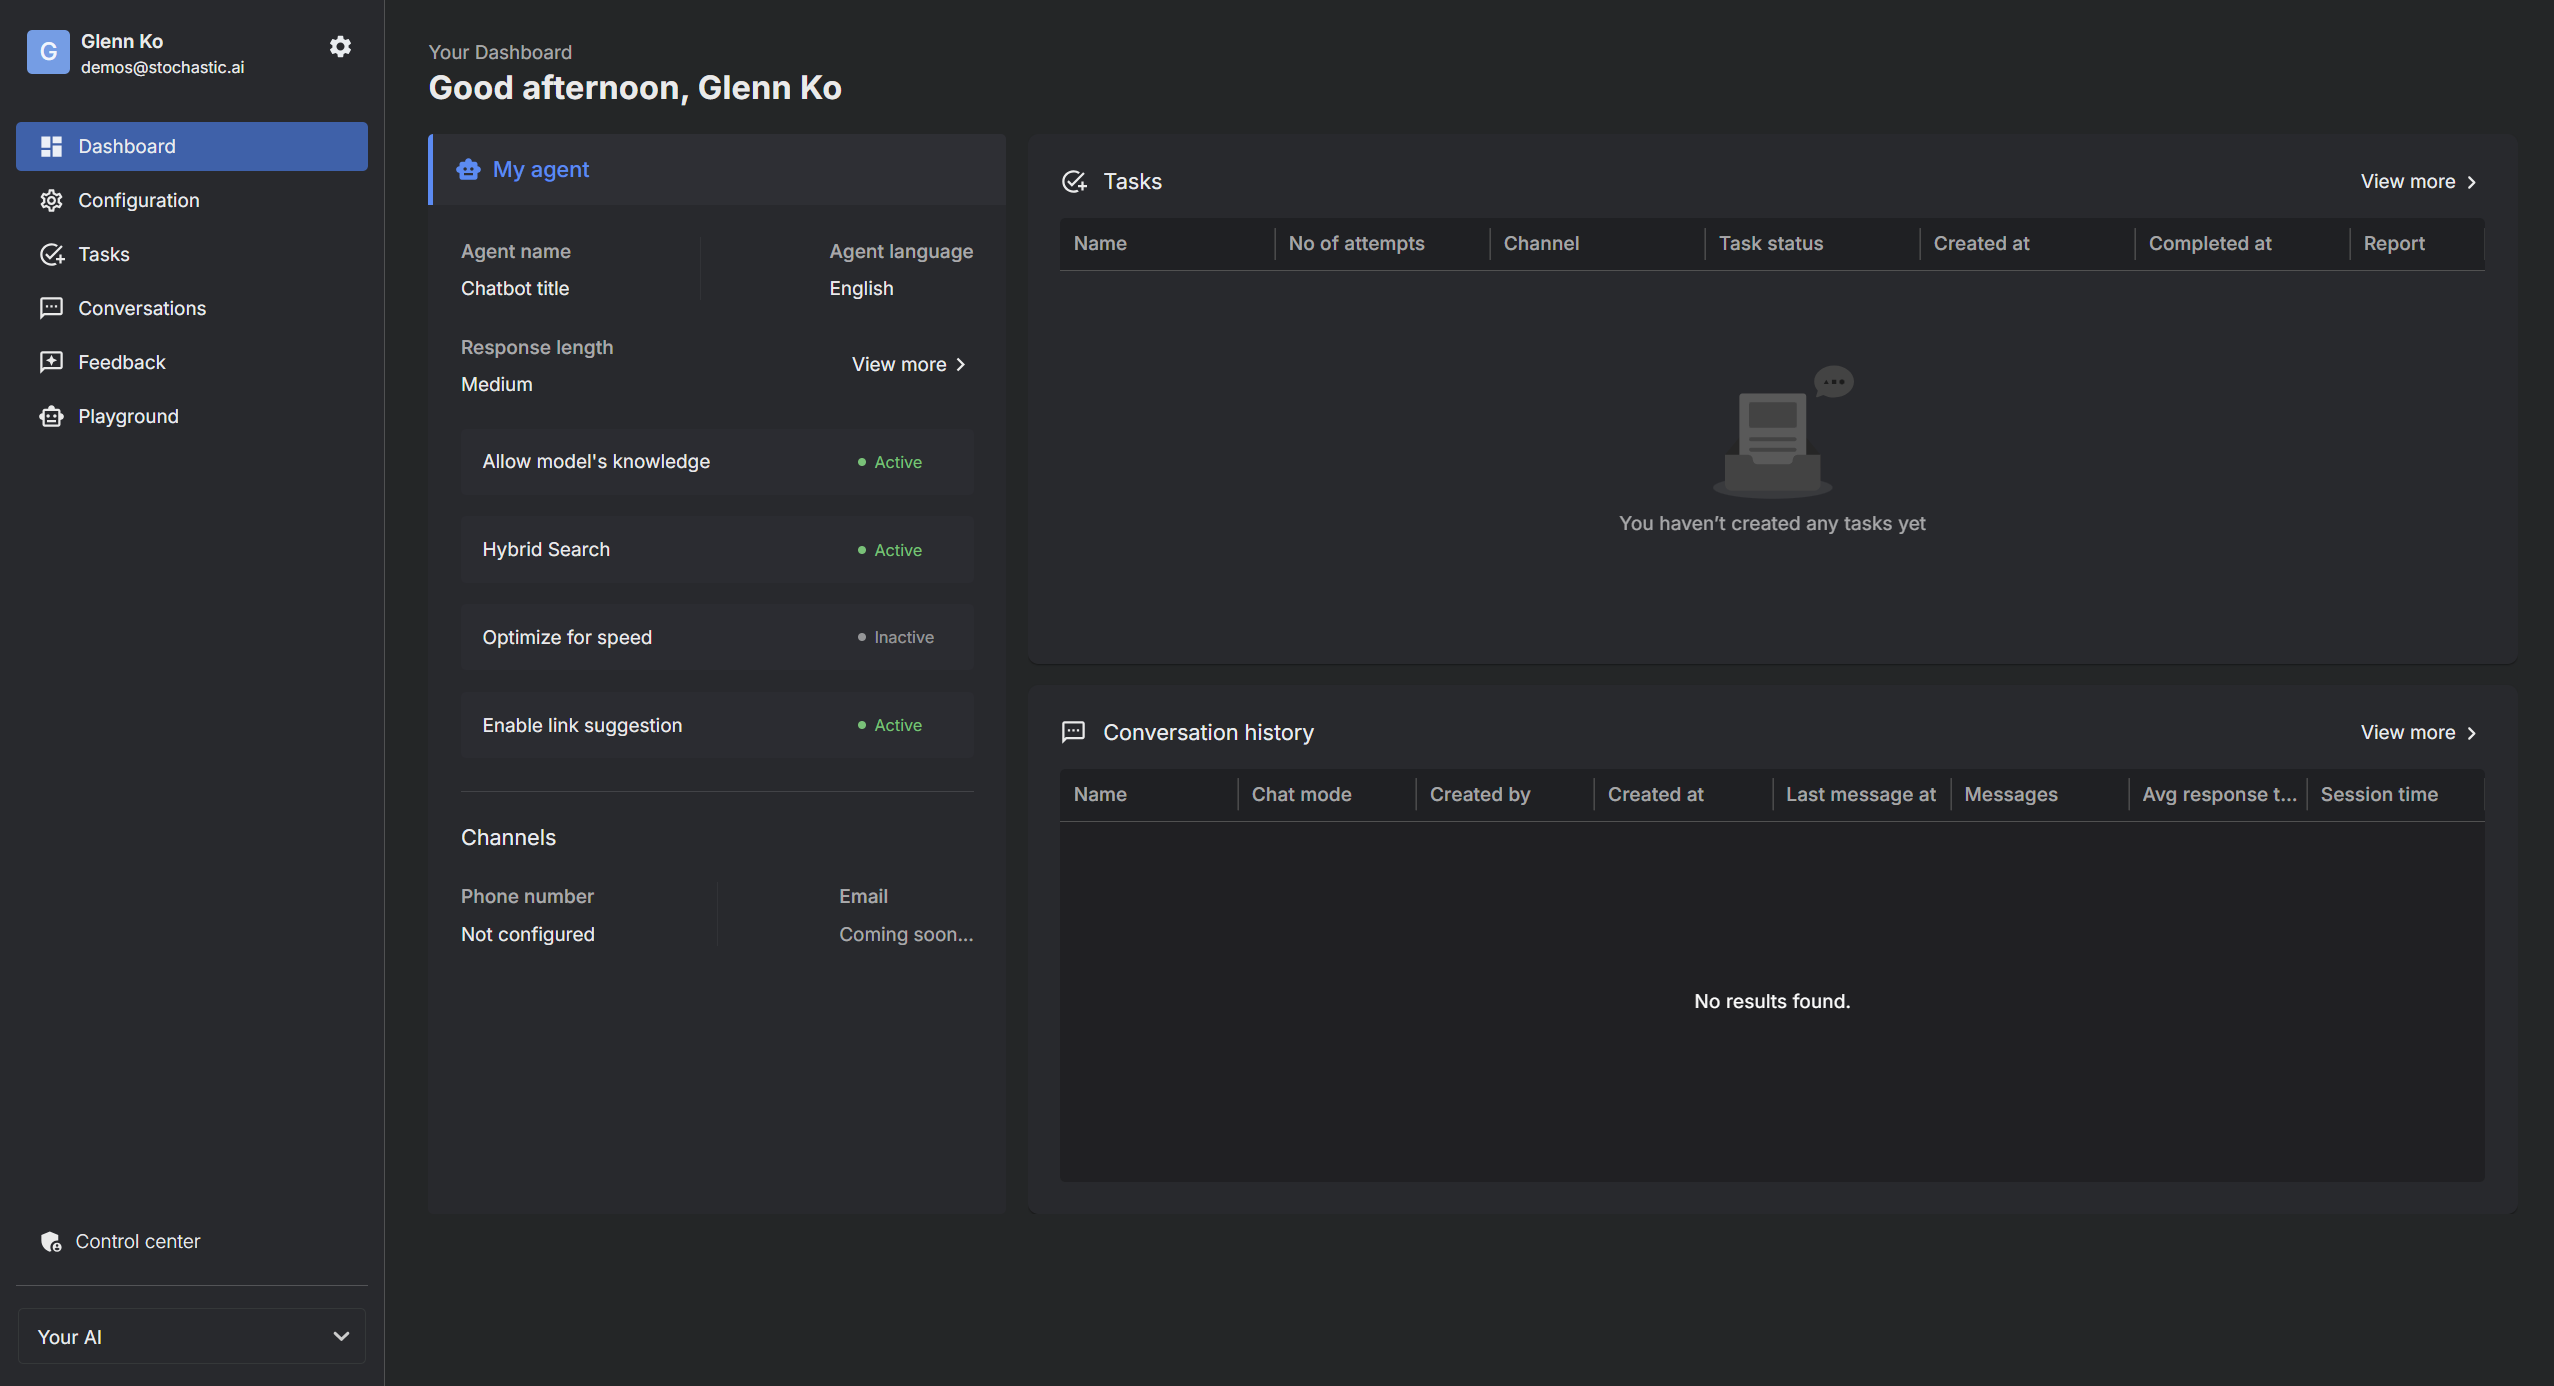Open Playground environment
The image size is (2554, 1386).
click(x=128, y=415)
